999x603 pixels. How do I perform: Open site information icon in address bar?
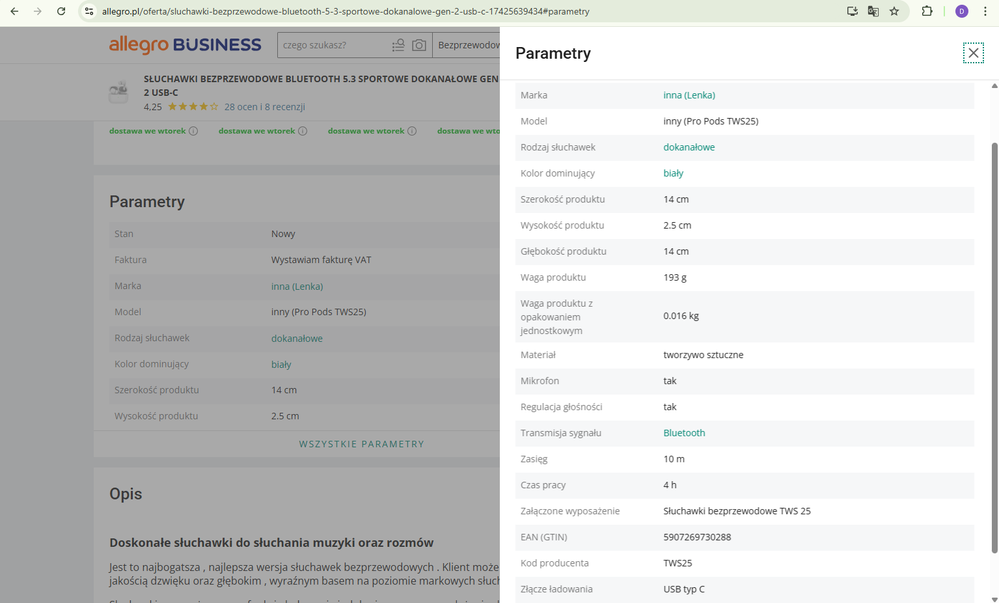coord(88,11)
